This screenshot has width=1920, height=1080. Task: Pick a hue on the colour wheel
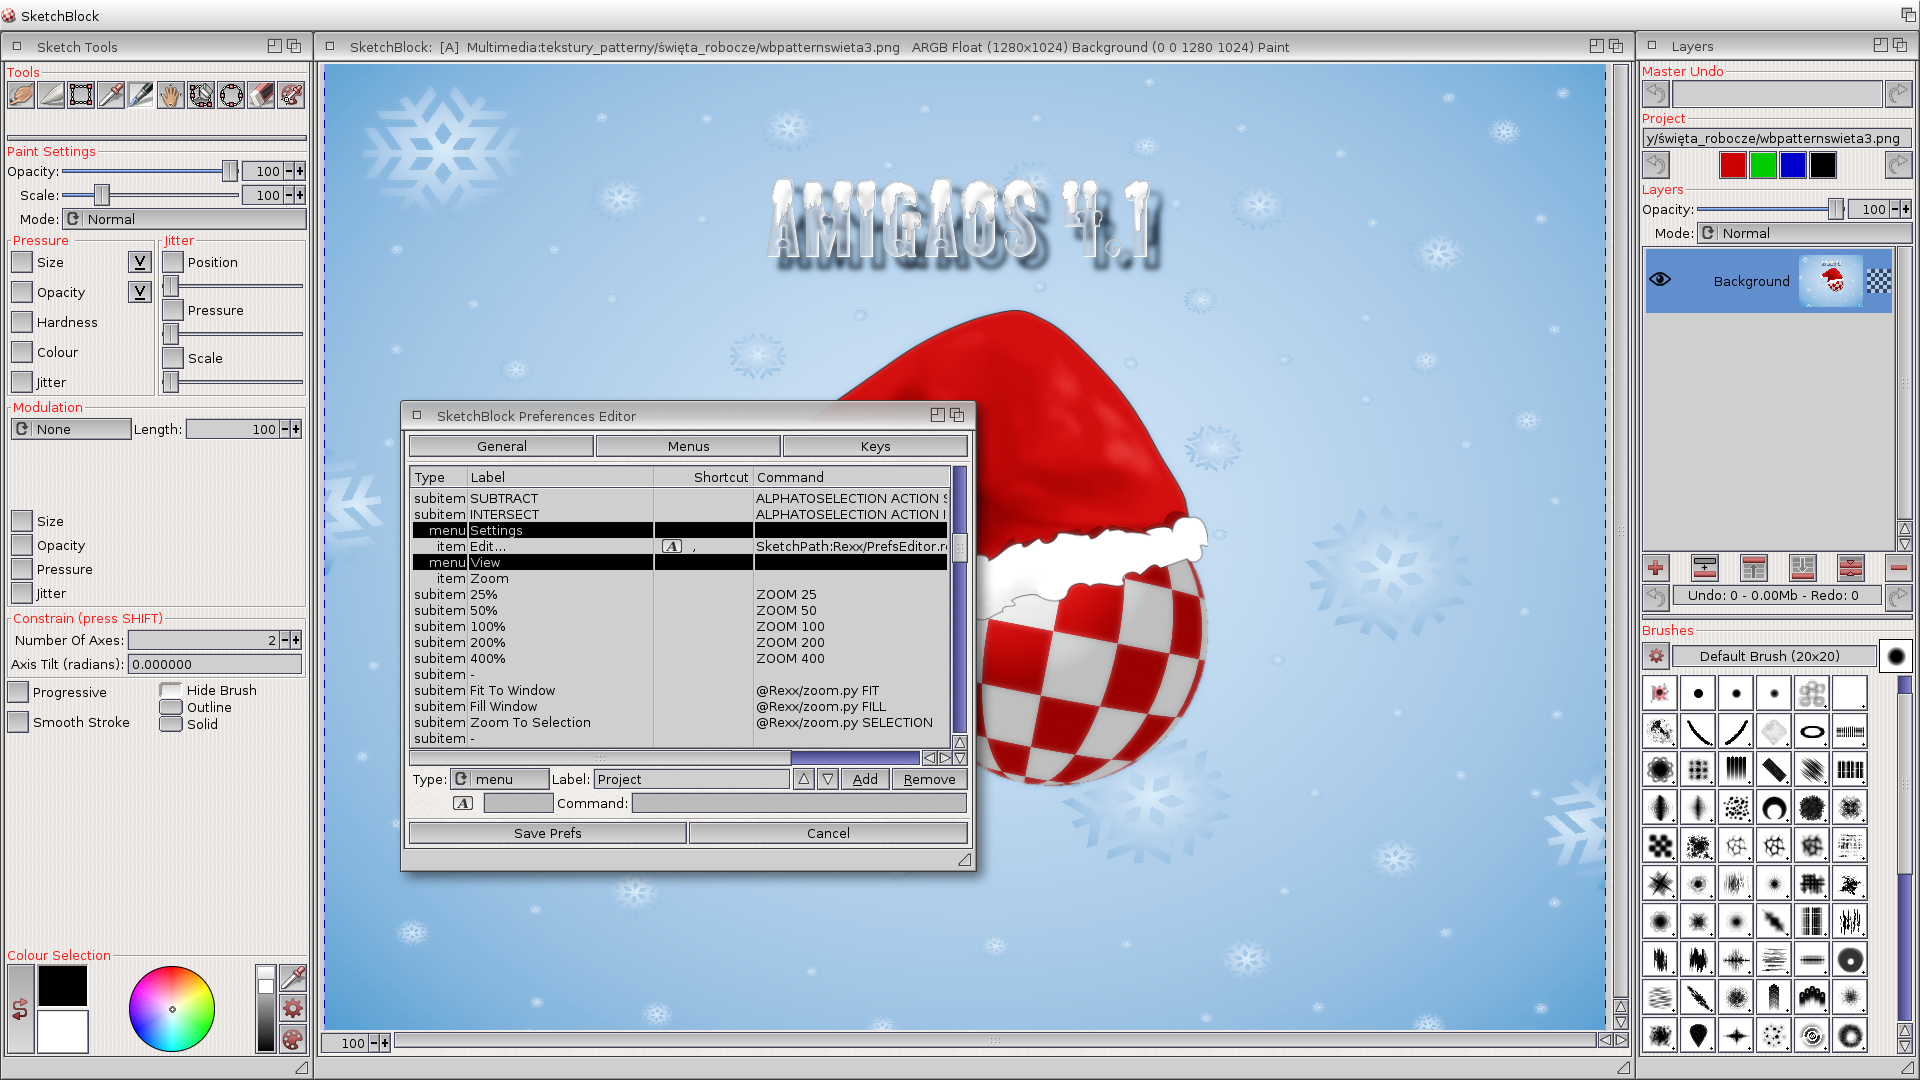pyautogui.click(x=172, y=1009)
